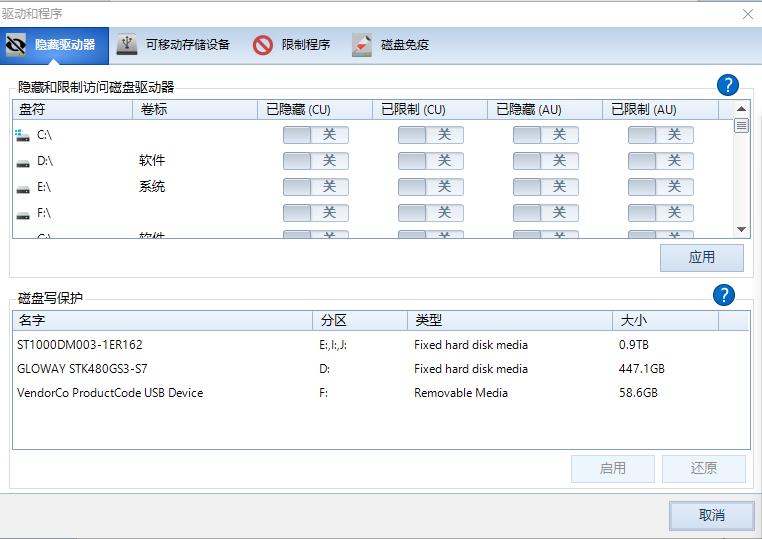This screenshot has width=762, height=539.
Task: Click the drive list scrollbar thumb
Action: (741, 125)
